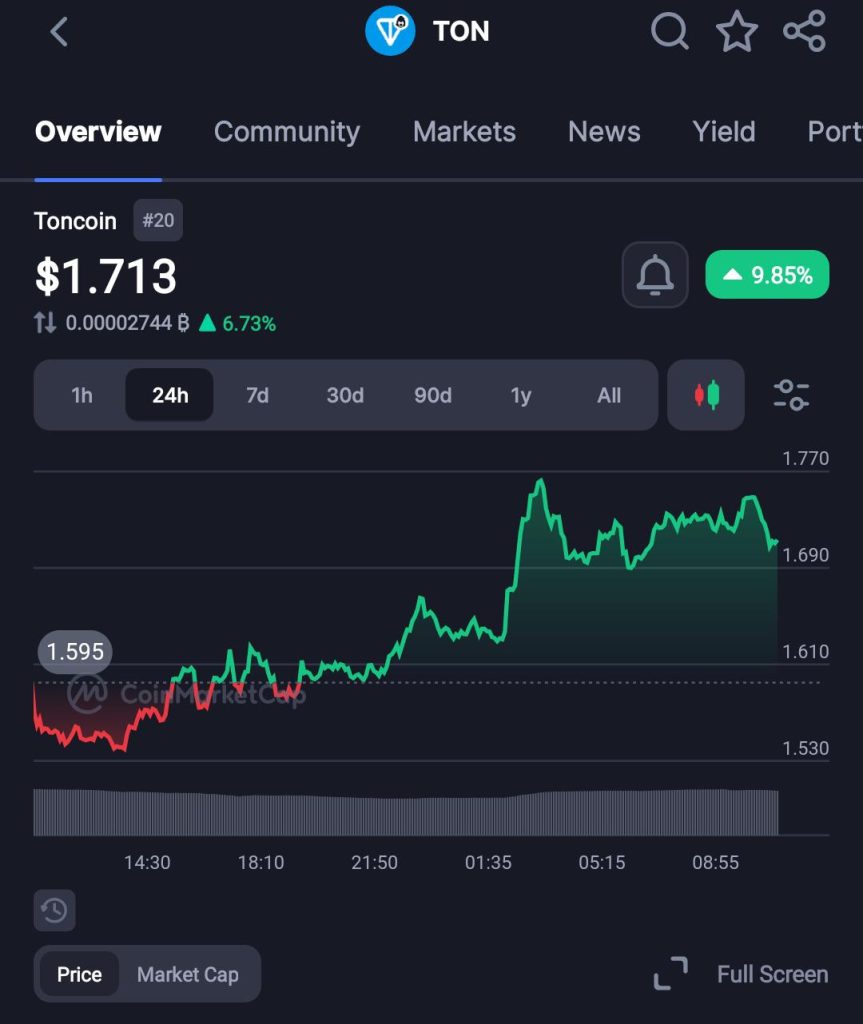Tap the 1.530 price axis label
The width and height of the screenshot is (863, 1024).
pyautogui.click(x=806, y=748)
